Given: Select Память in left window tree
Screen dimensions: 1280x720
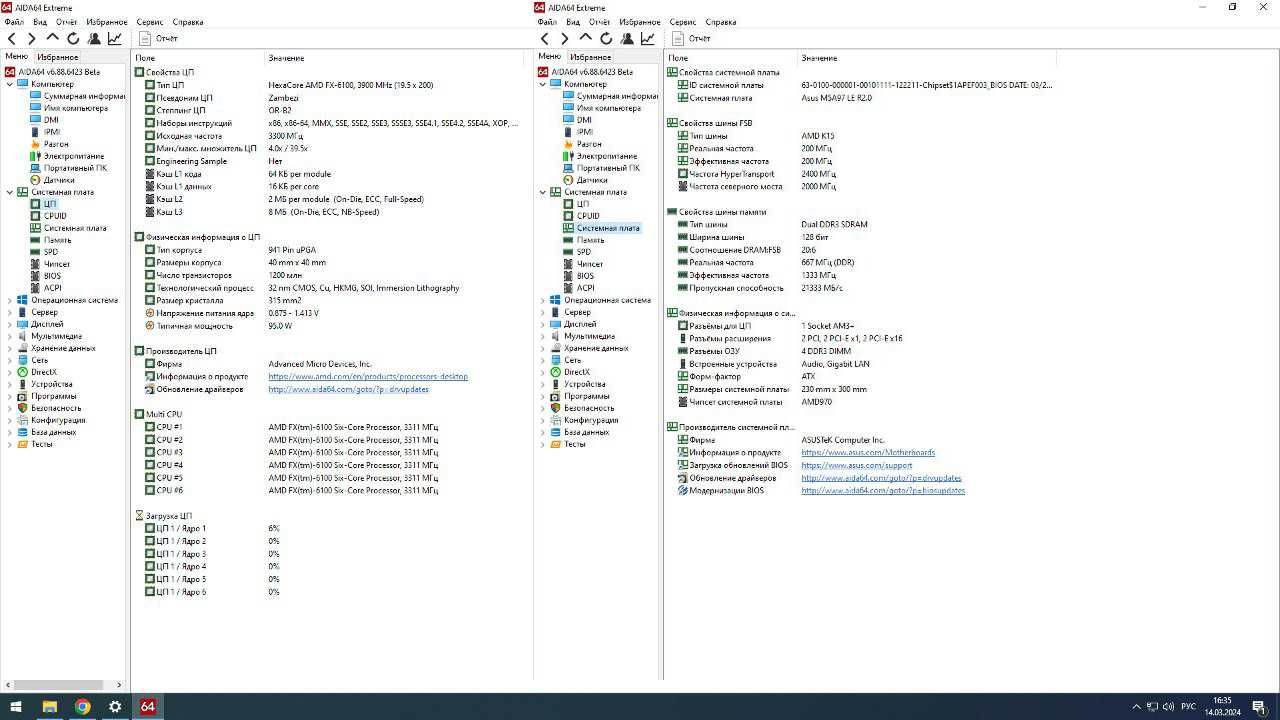Looking at the screenshot, I should click(x=57, y=240).
